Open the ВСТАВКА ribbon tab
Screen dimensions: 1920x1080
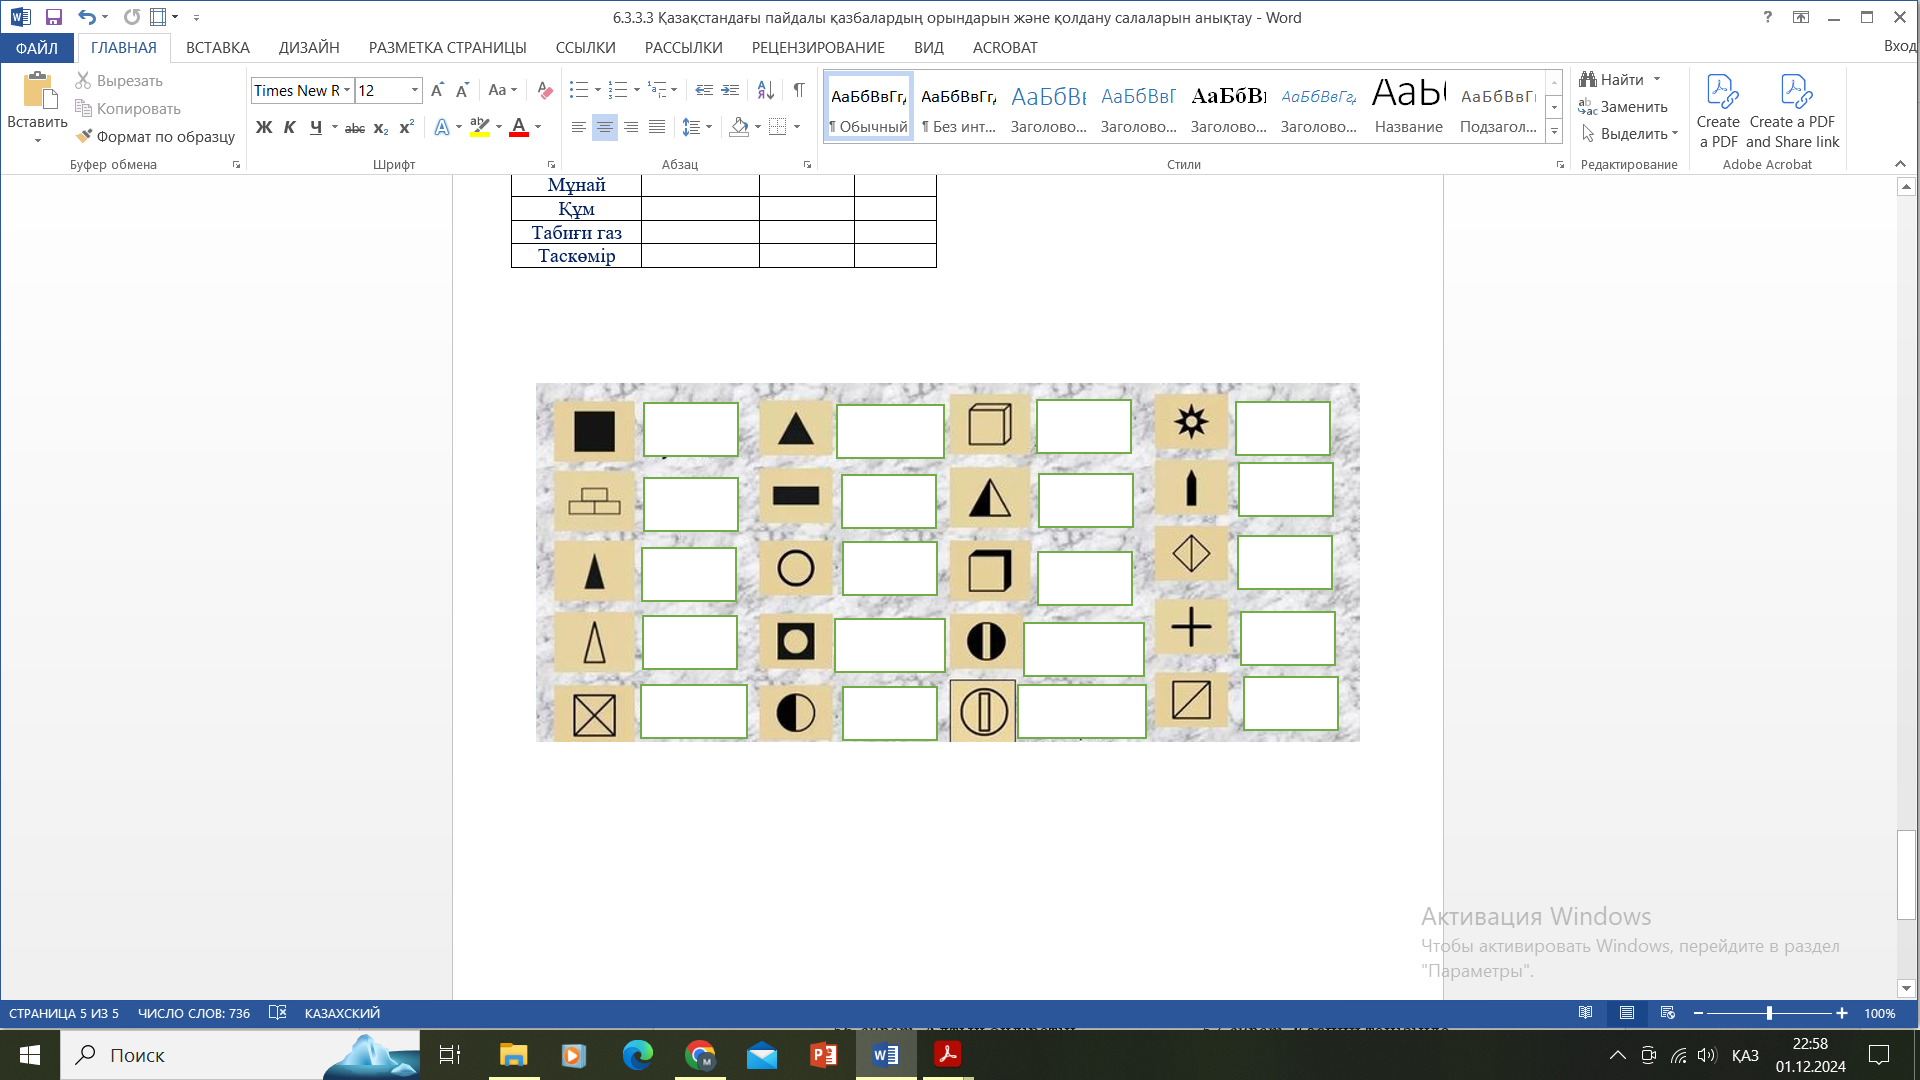point(217,47)
